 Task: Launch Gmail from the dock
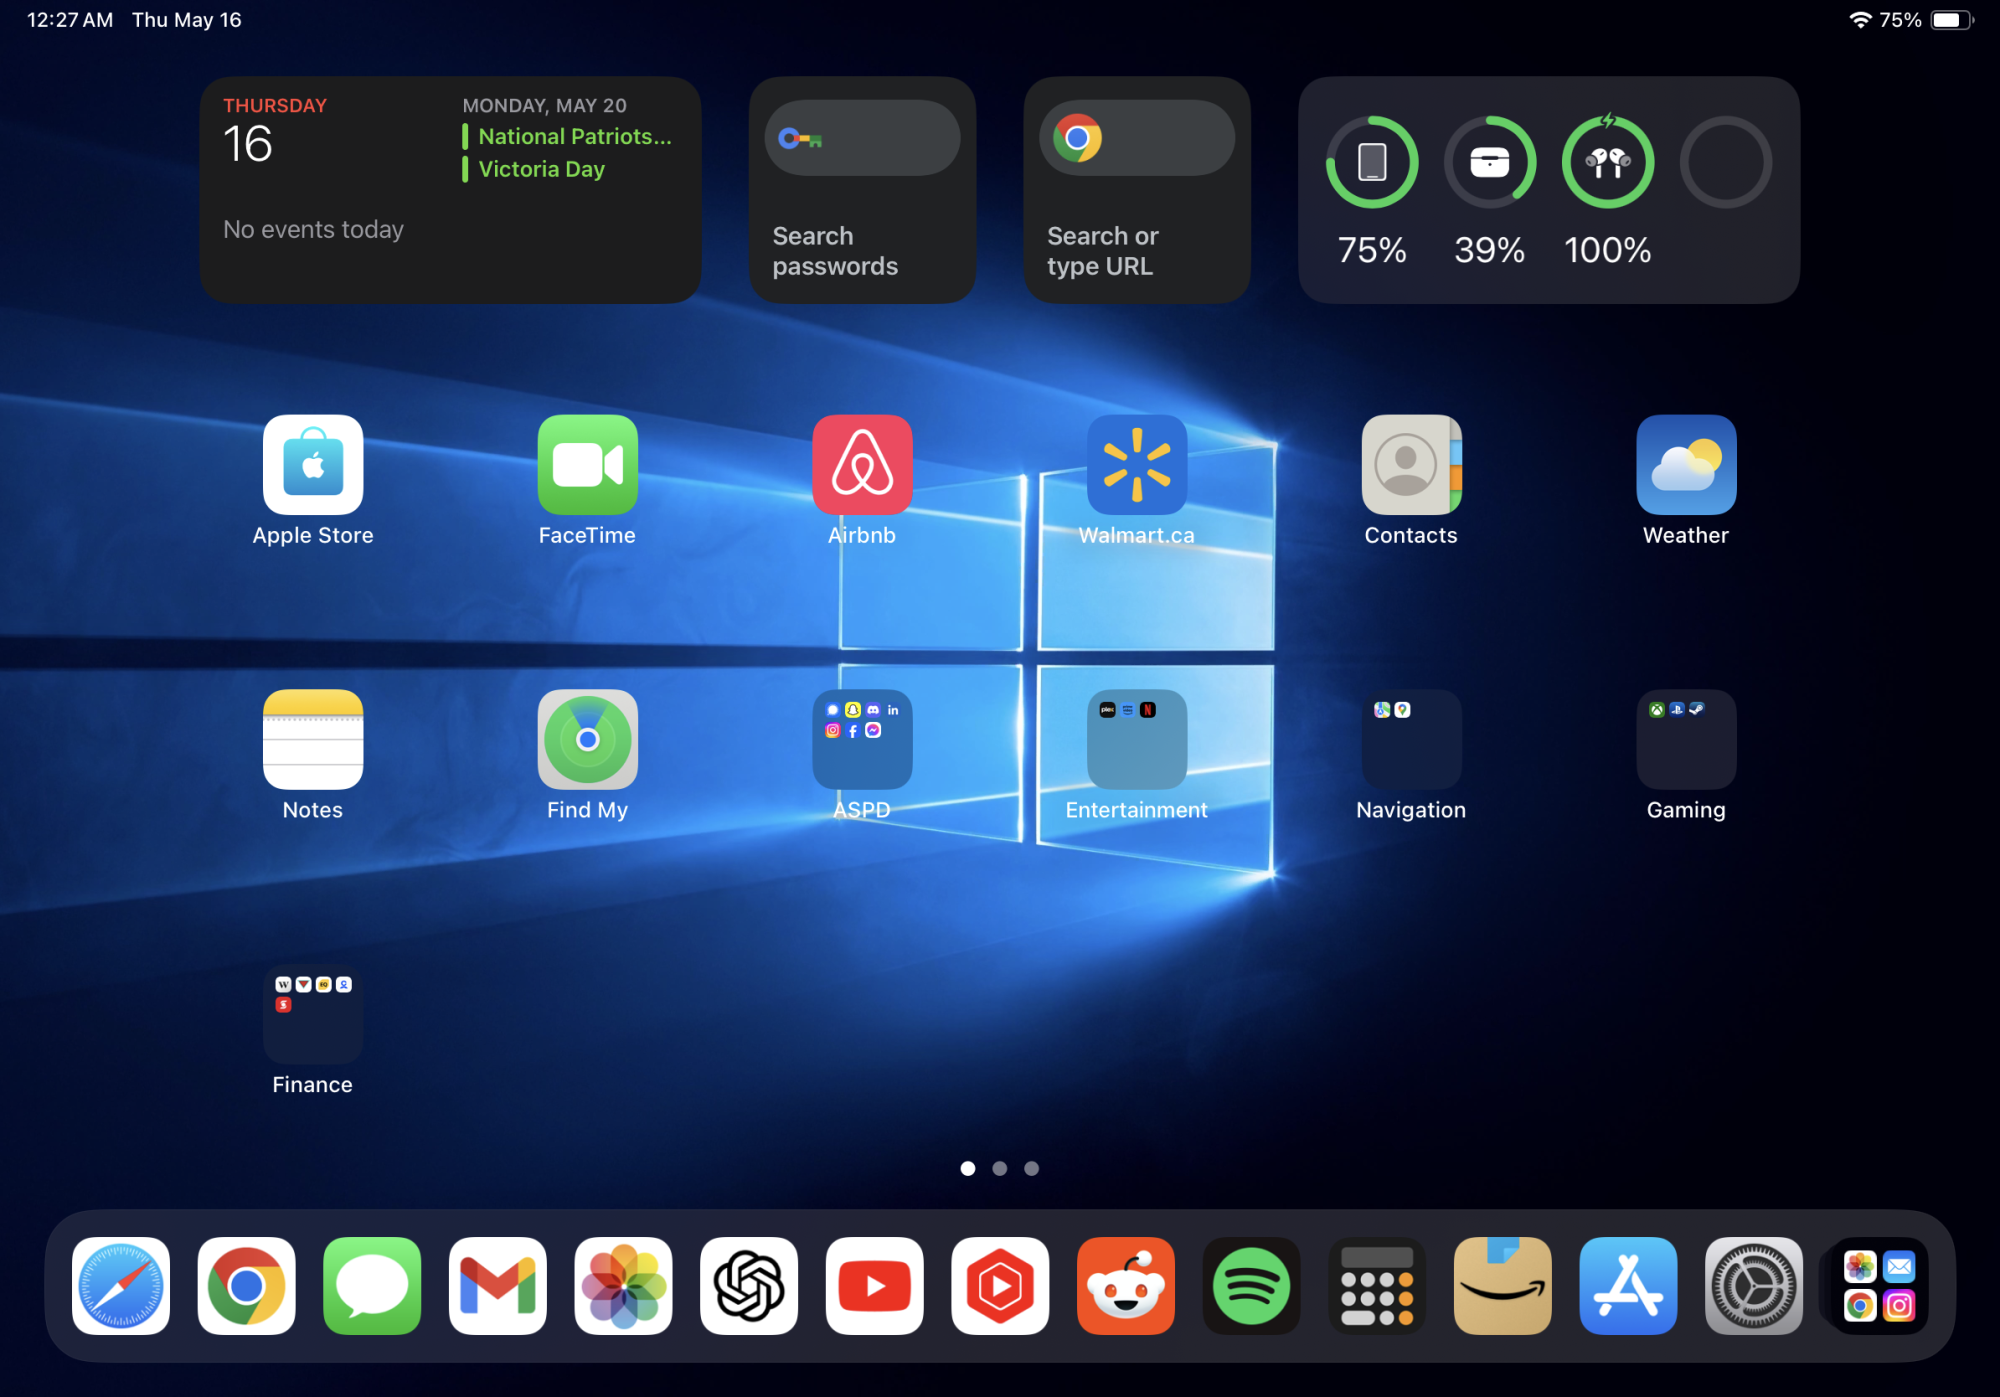(497, 1286)
